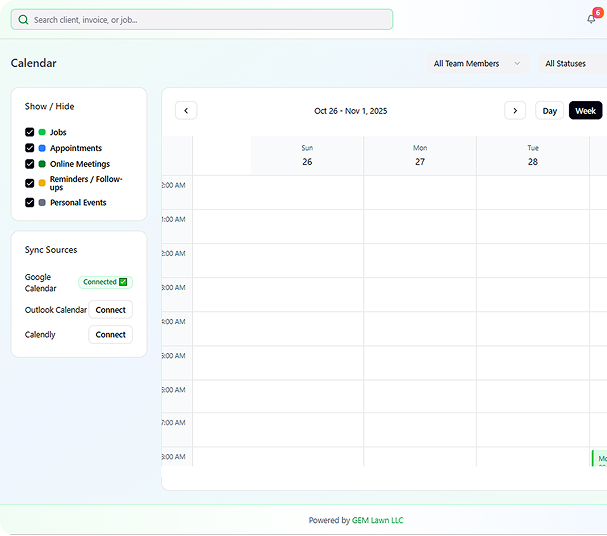Screen dimensions: 607x536
Task: Click the Personal Events label
Action: pyautogui.click(x=78, y=202)
